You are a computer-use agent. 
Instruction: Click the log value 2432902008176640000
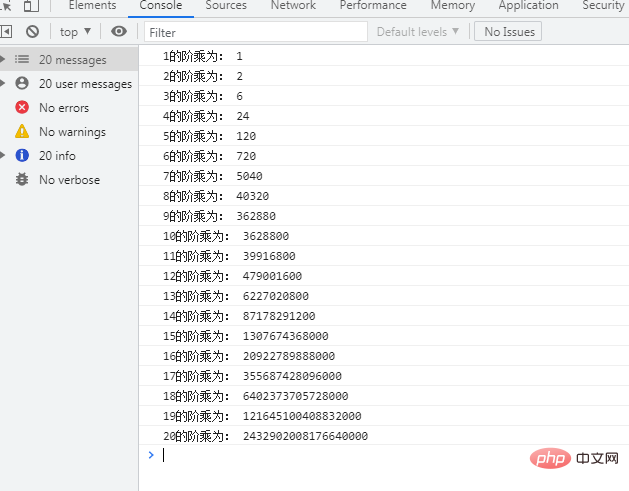tap(305, 436)
